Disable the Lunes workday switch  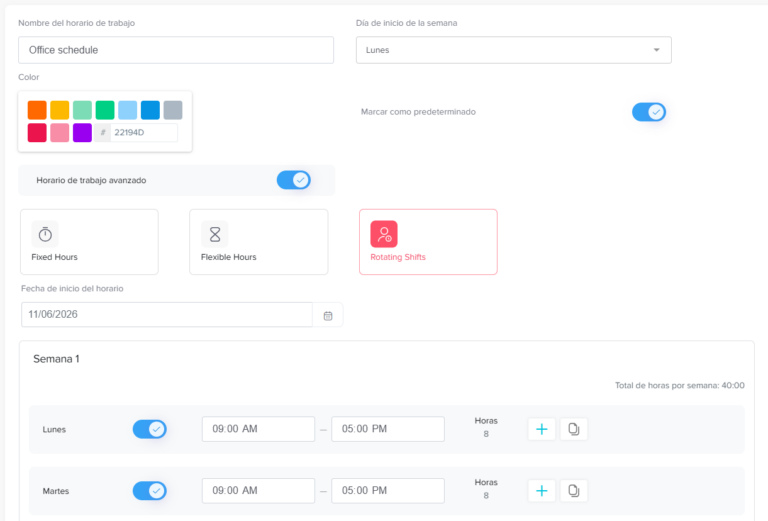149,429
